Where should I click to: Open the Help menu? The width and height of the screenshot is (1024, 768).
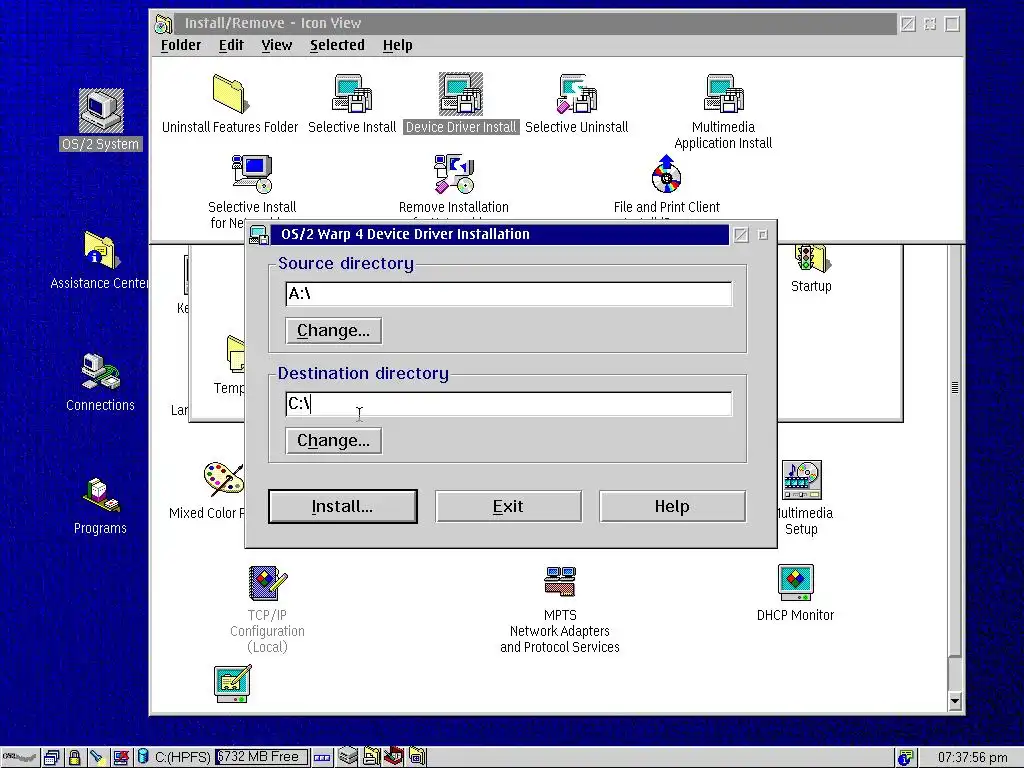[397, 45]
